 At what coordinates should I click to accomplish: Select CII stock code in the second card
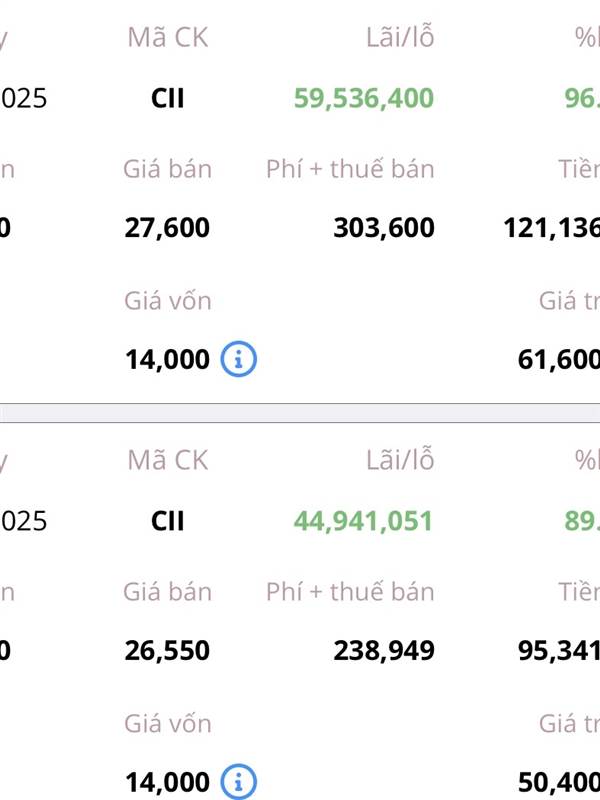coord(167,521)
